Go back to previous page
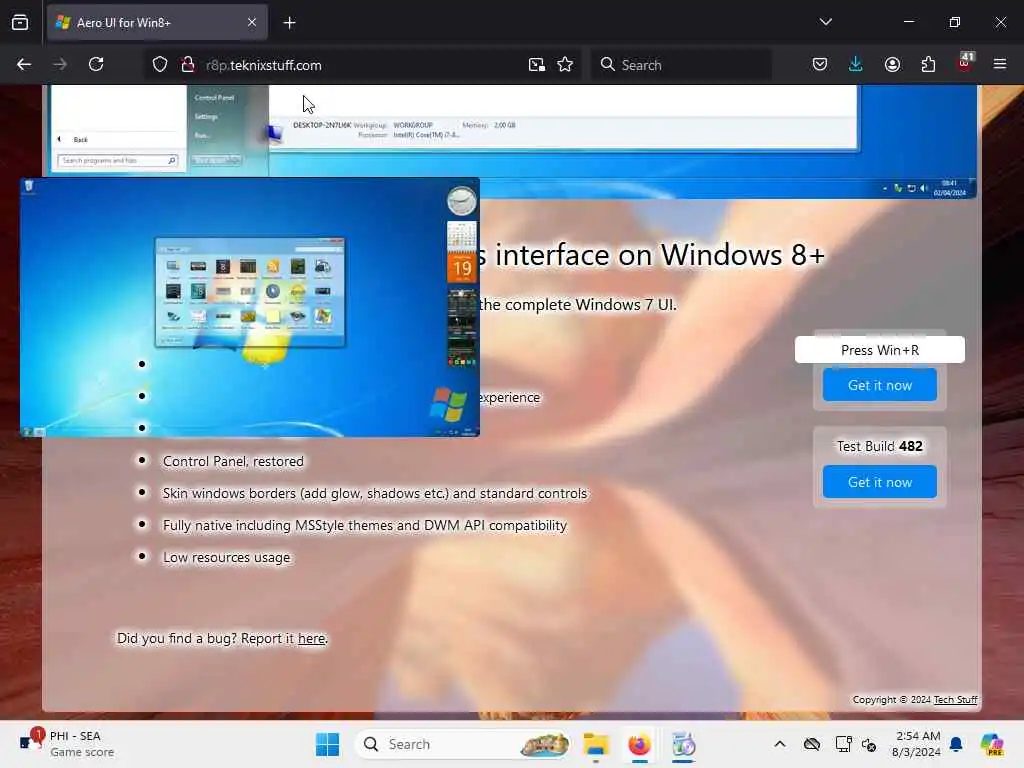 click(24, 65)
